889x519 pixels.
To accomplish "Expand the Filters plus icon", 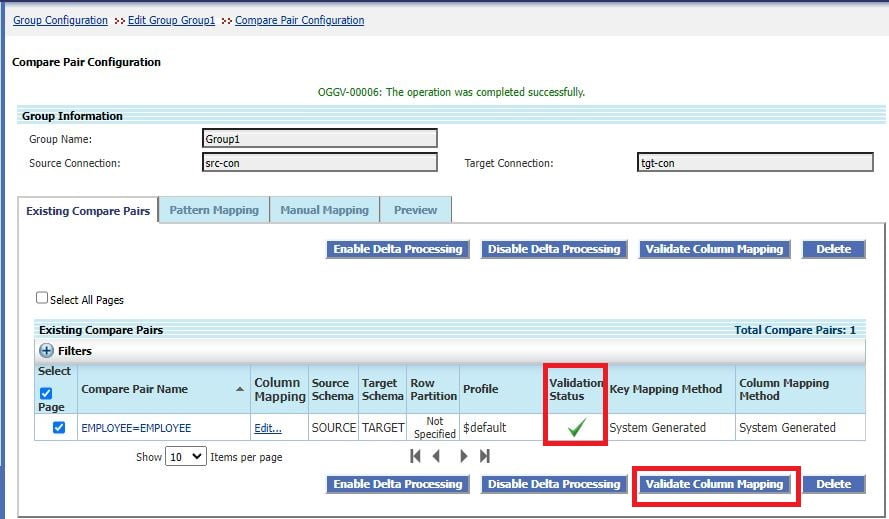I will click(46, 351).
